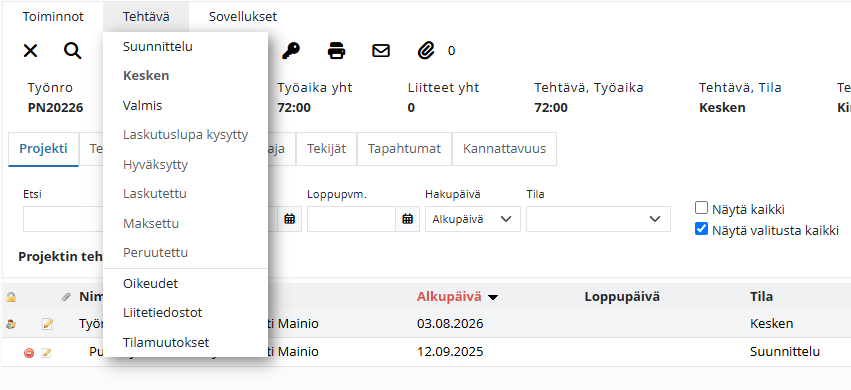Open calendar picker for Loppupvm. field
The width and height of the screenshot is (851, 390).
tap(408, 219)
